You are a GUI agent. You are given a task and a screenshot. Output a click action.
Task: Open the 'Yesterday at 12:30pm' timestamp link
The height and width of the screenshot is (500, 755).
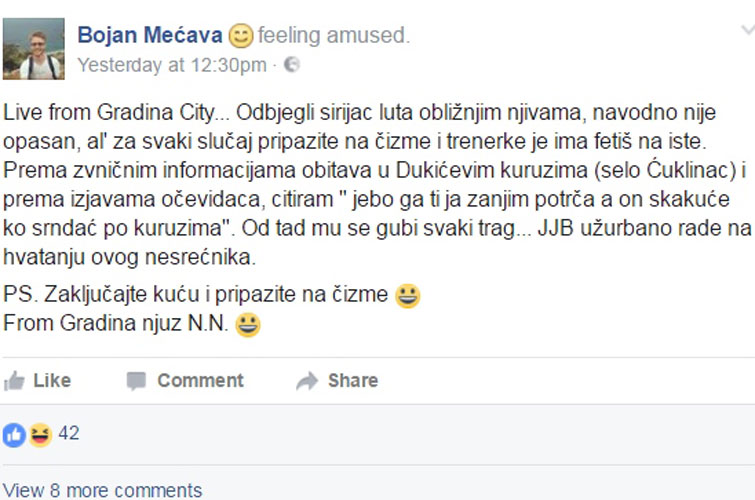coord(172,65)
